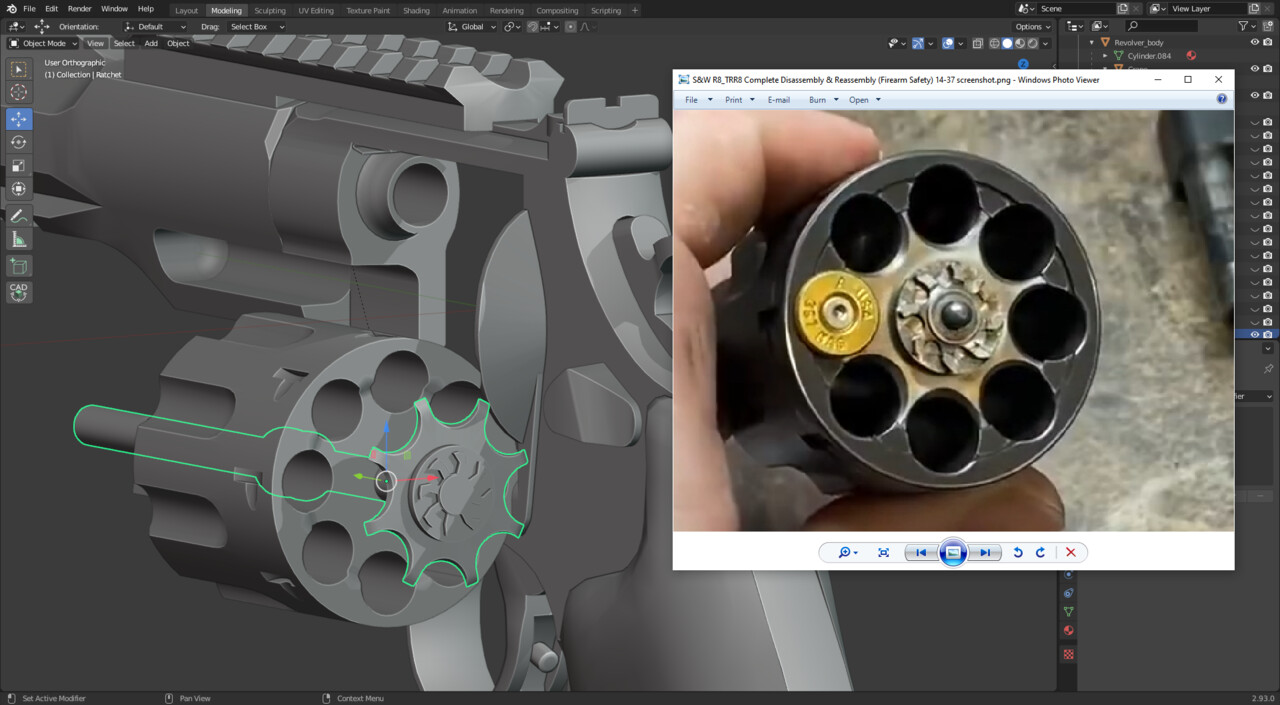Open the Object Mode dropdown
This screenshot has width=1280, height=705.
43,44
